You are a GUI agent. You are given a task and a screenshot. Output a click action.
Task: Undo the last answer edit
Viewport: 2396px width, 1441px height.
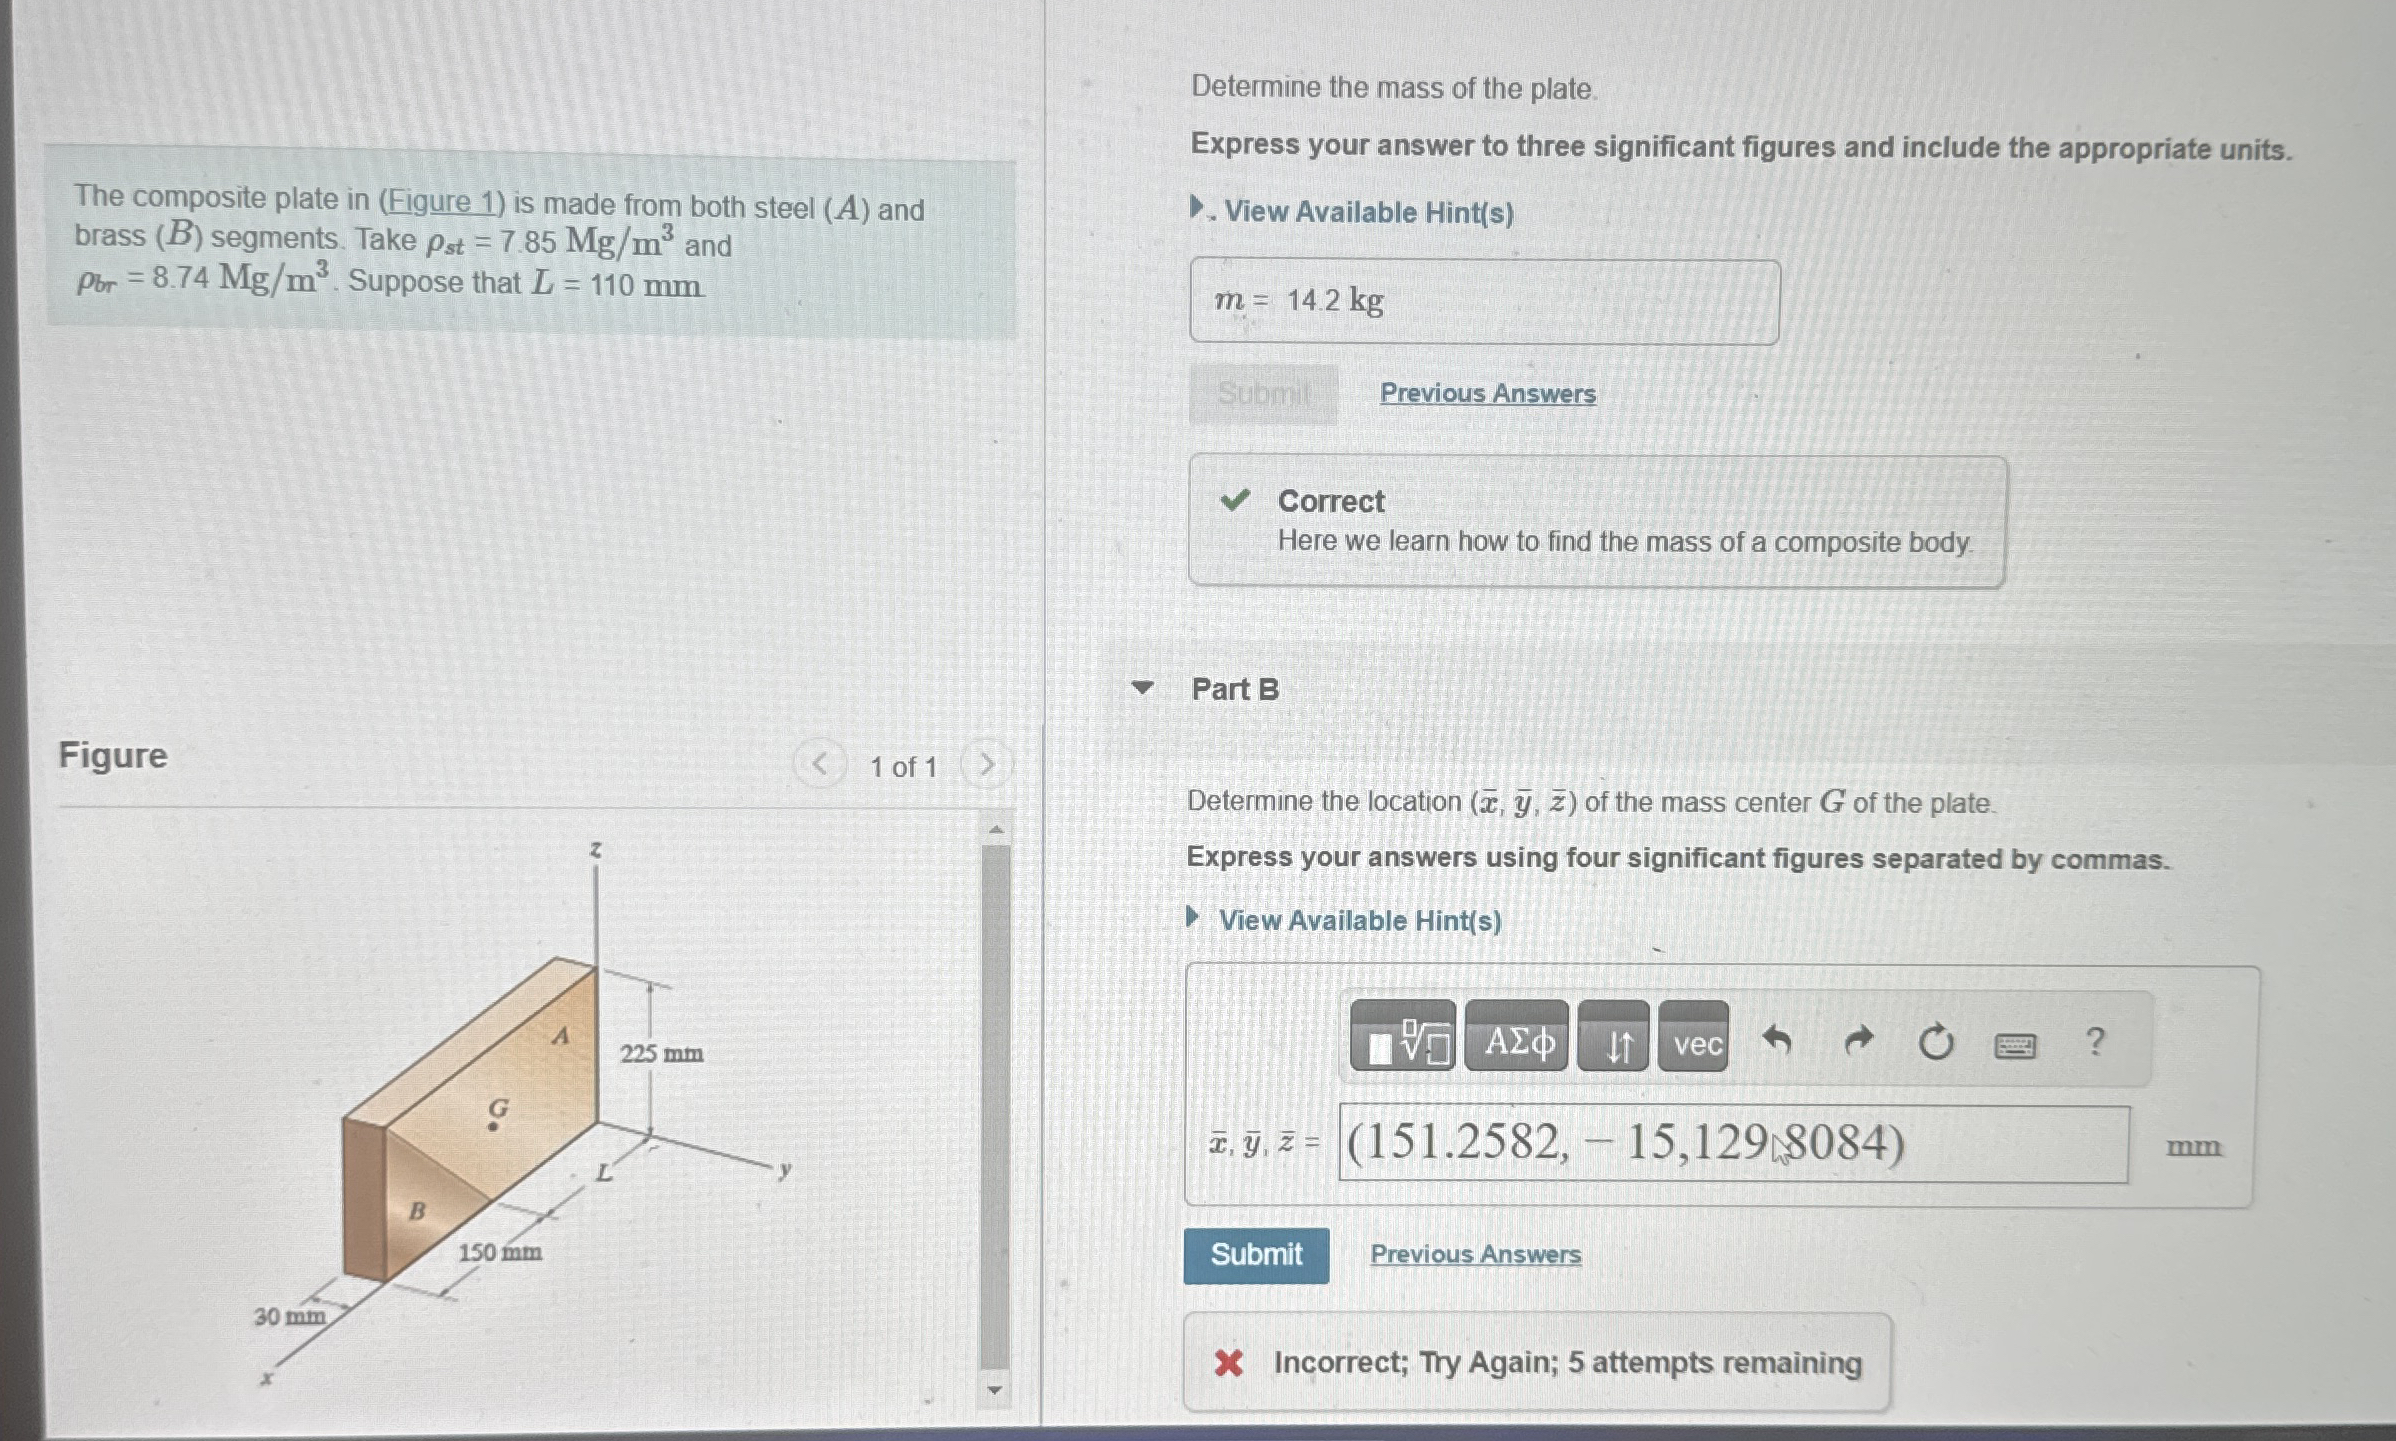click(x=1781, y=1042)
